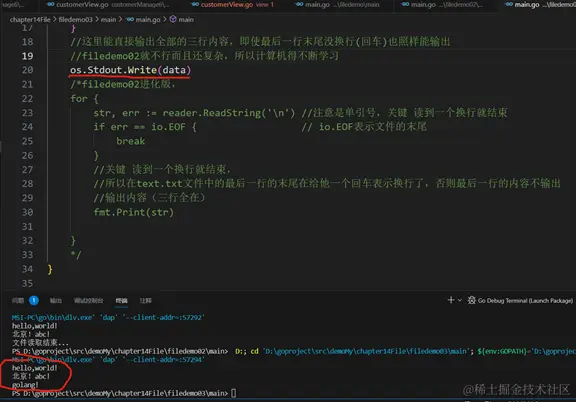The image size is (576, 402).
Task: Click line number 20 in gutter
Action: coord(27,70)
